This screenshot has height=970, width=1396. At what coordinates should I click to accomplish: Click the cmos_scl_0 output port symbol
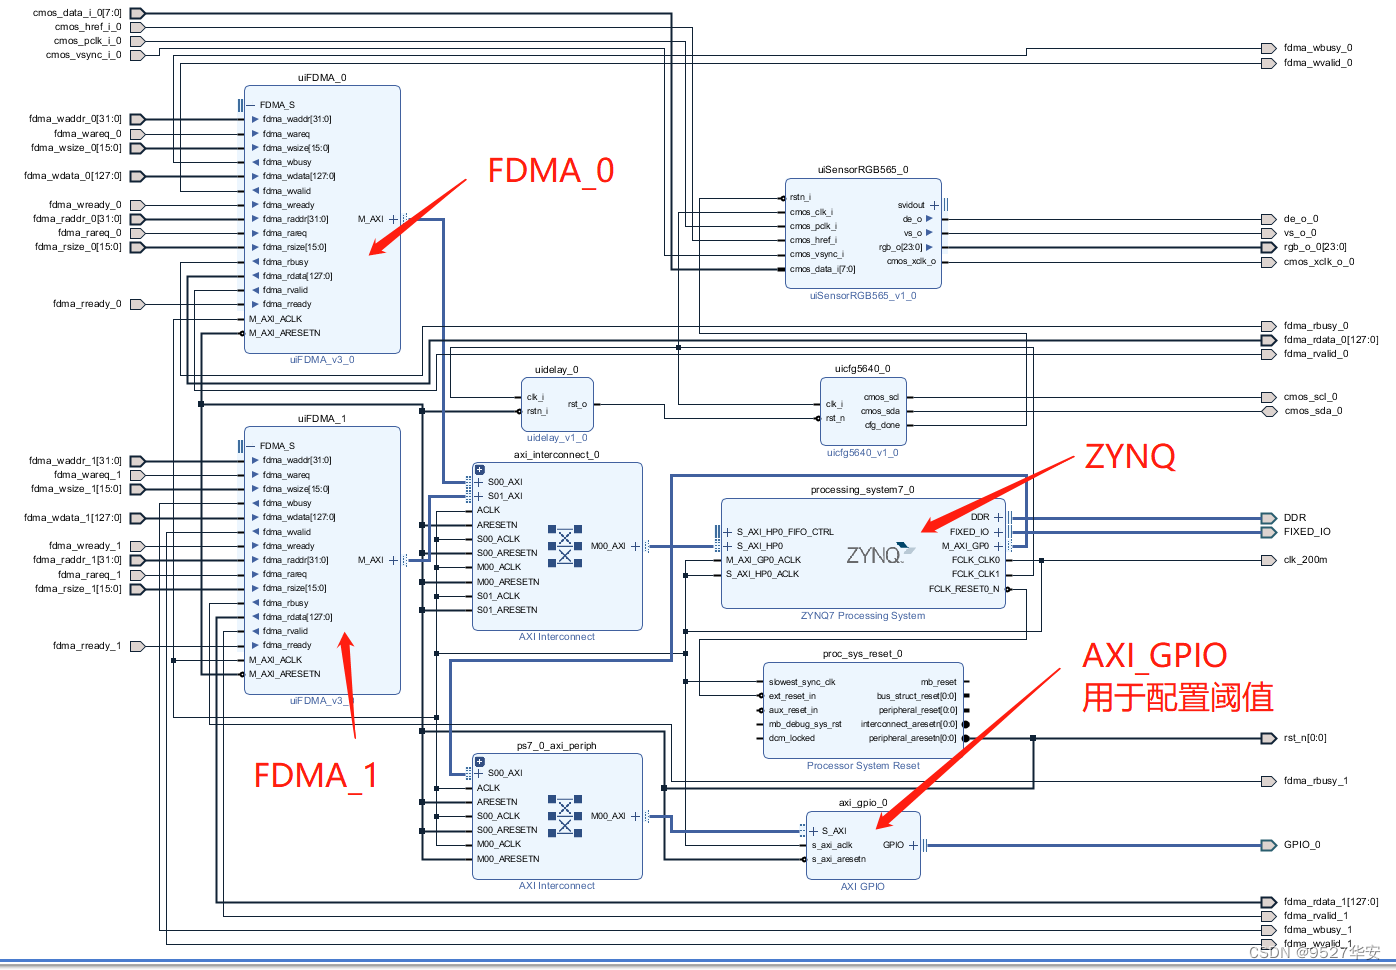coord(1268,397)
